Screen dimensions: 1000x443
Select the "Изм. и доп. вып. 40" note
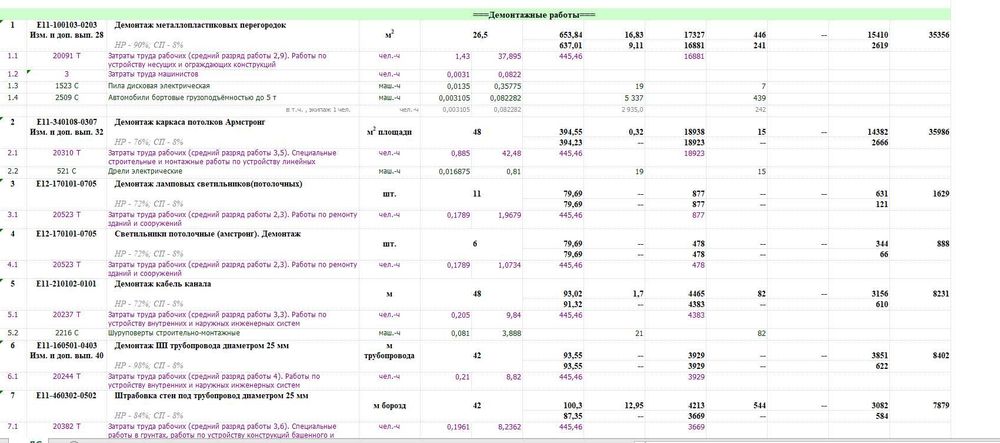coord(66,356)
